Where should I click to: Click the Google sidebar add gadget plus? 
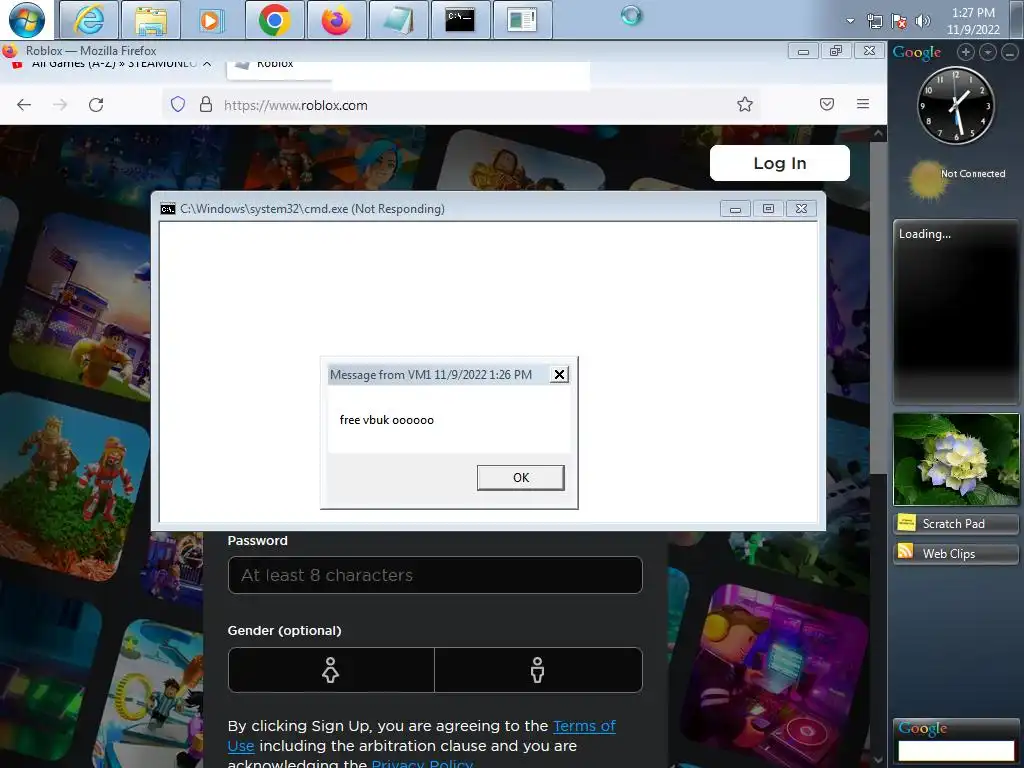(x=965, y=52)
